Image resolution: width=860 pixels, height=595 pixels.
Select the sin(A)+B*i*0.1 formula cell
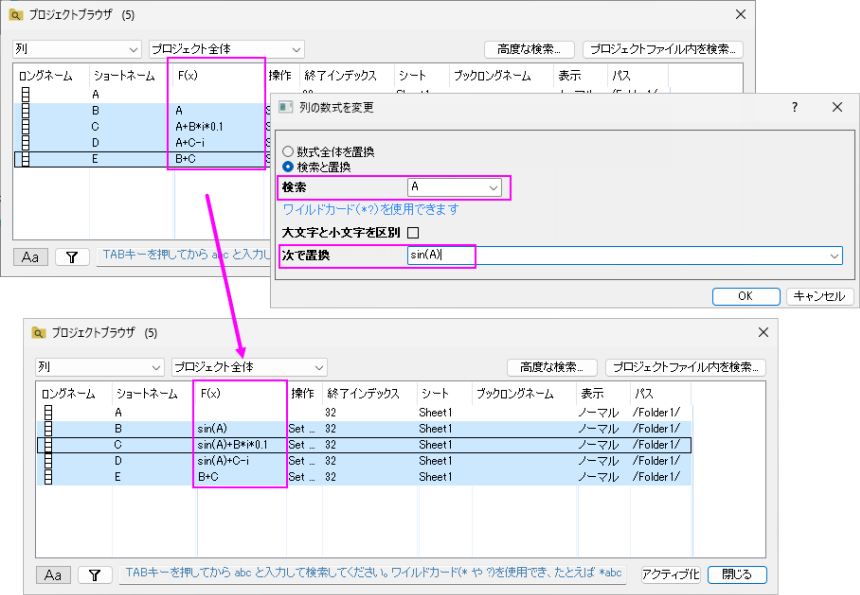point(241,445)
